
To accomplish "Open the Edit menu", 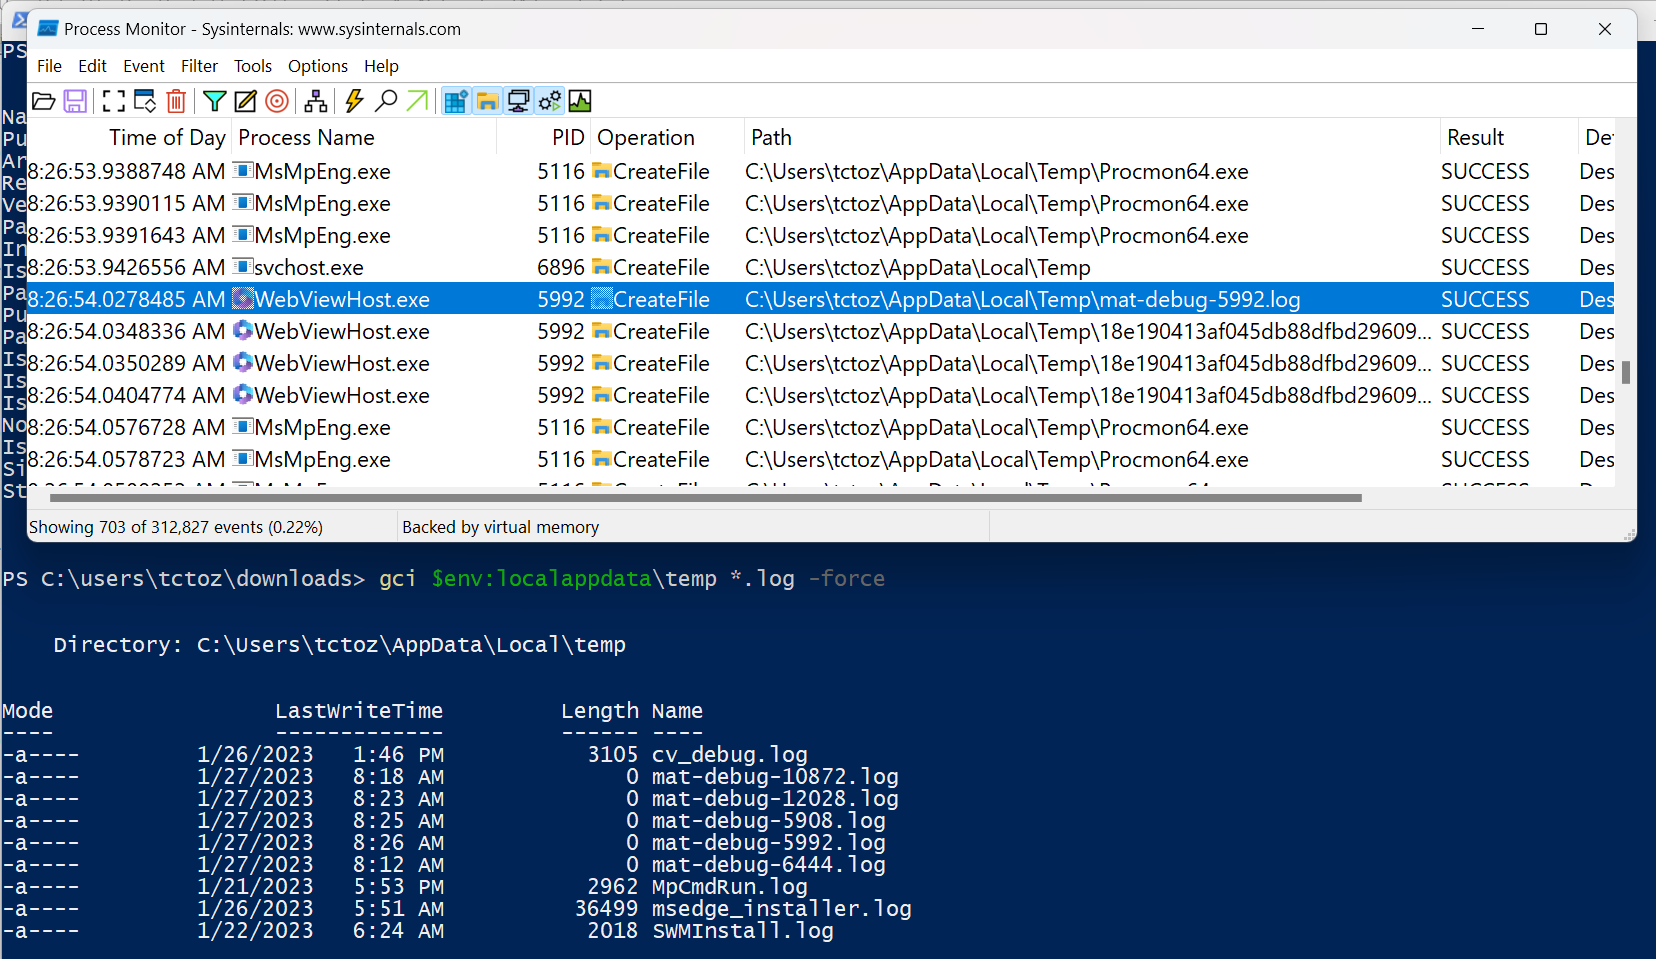I will coord(92,66).
